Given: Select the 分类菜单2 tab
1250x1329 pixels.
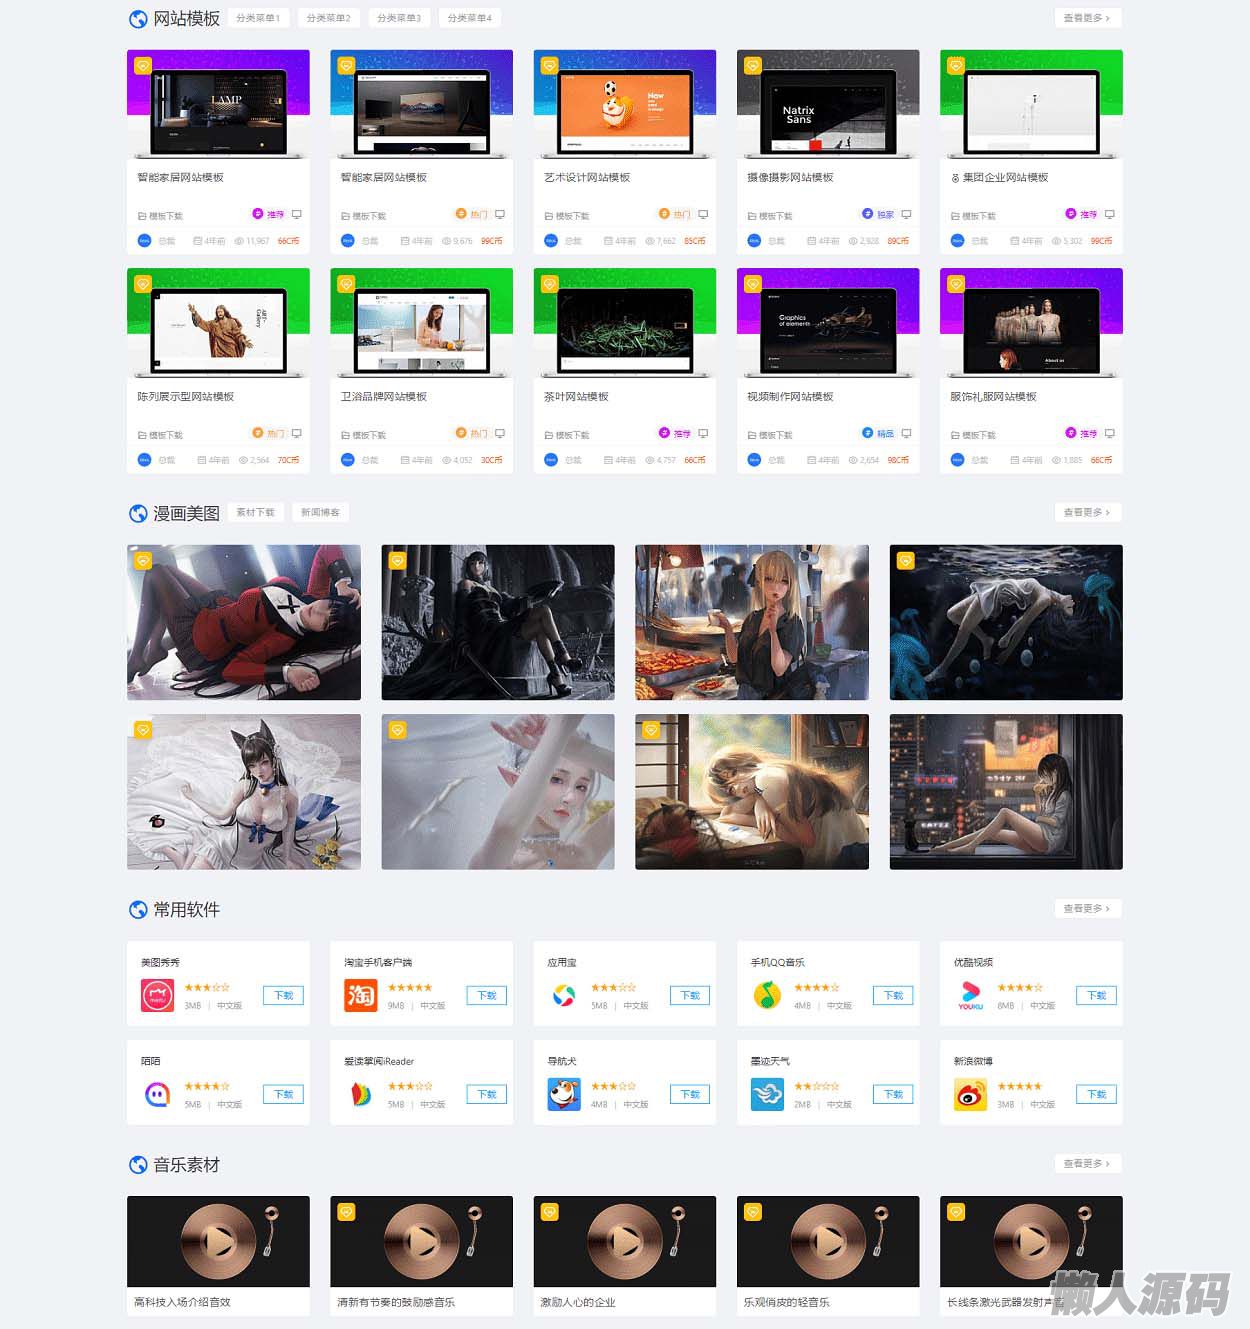Looking at the screenshot, I should click(x=328, y=18).
